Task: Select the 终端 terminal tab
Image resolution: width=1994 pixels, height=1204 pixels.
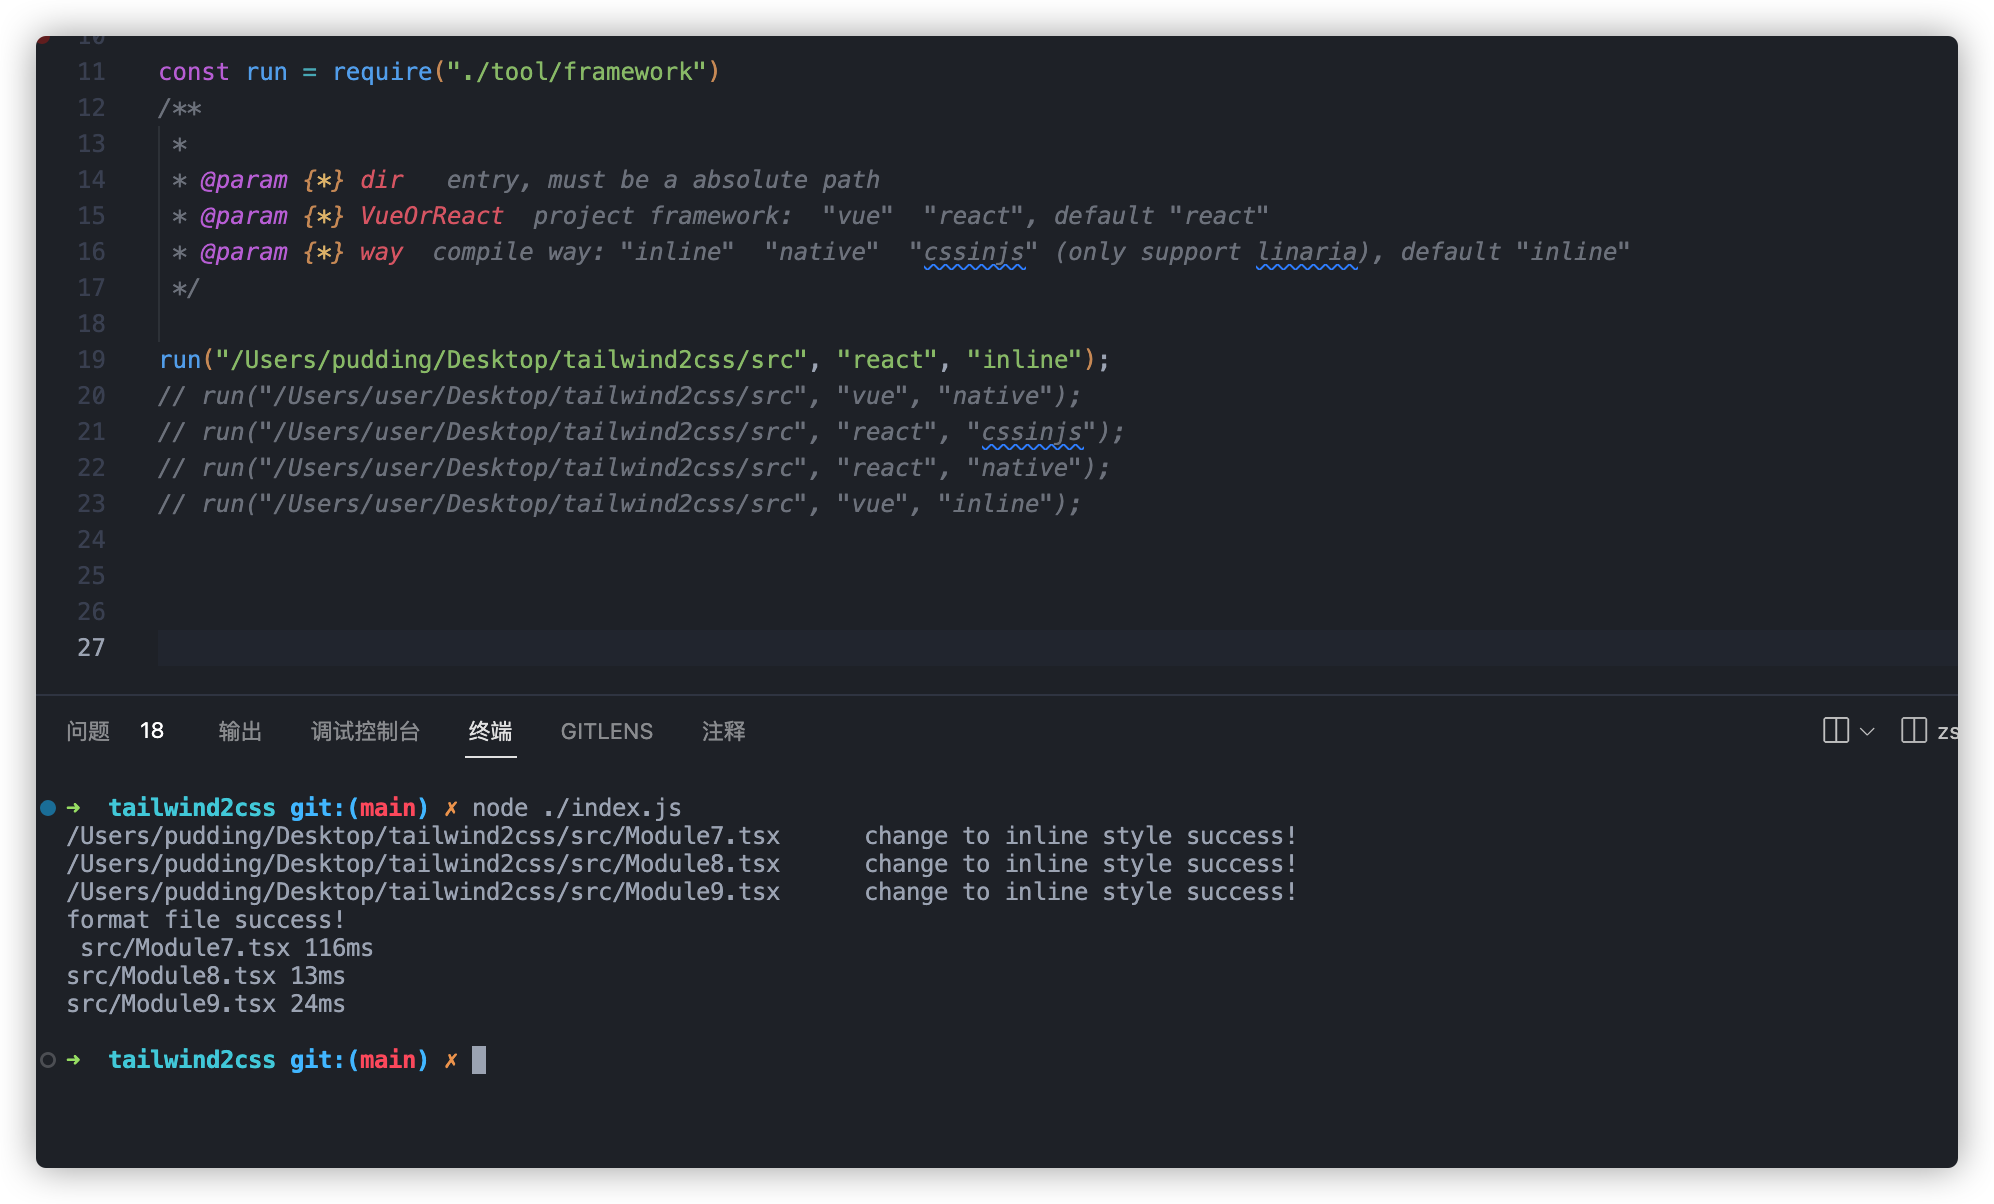Action: 490,731
